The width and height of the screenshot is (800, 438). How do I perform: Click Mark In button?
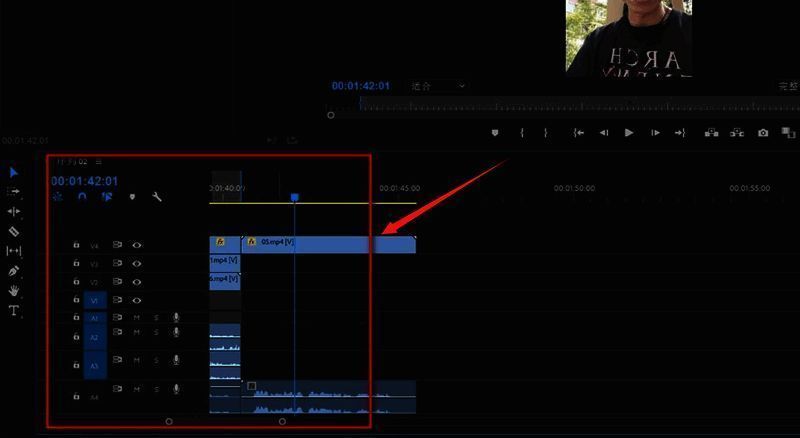(522, 133)
